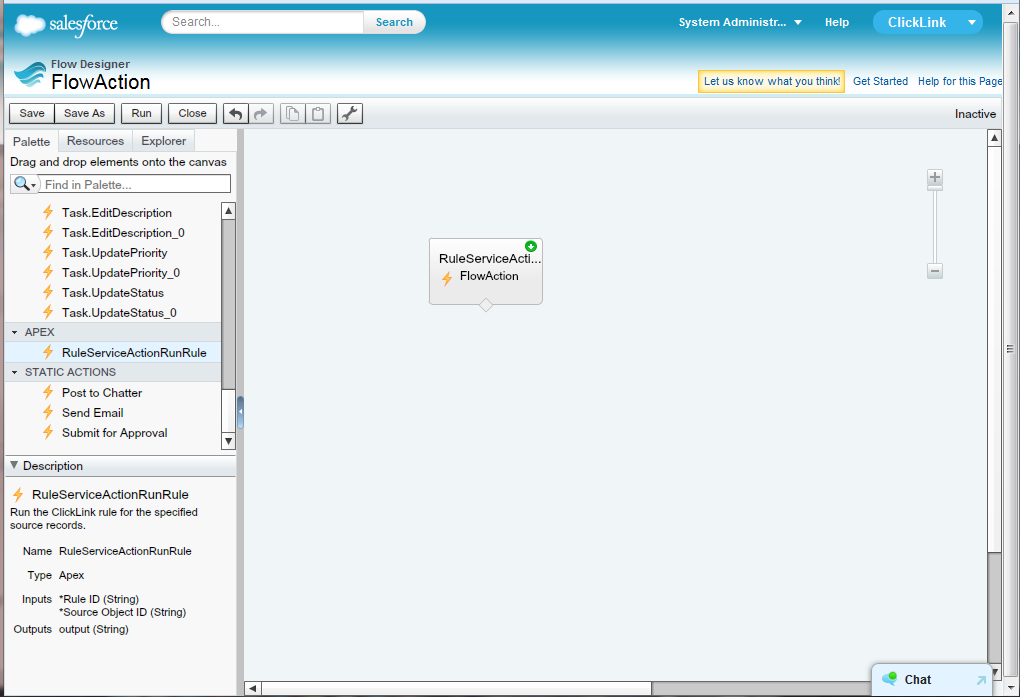Image resolution: width=1020 pixels, height=697 pixels.
Task: Click the Copy element icon
Action: [x=291, y=113]
